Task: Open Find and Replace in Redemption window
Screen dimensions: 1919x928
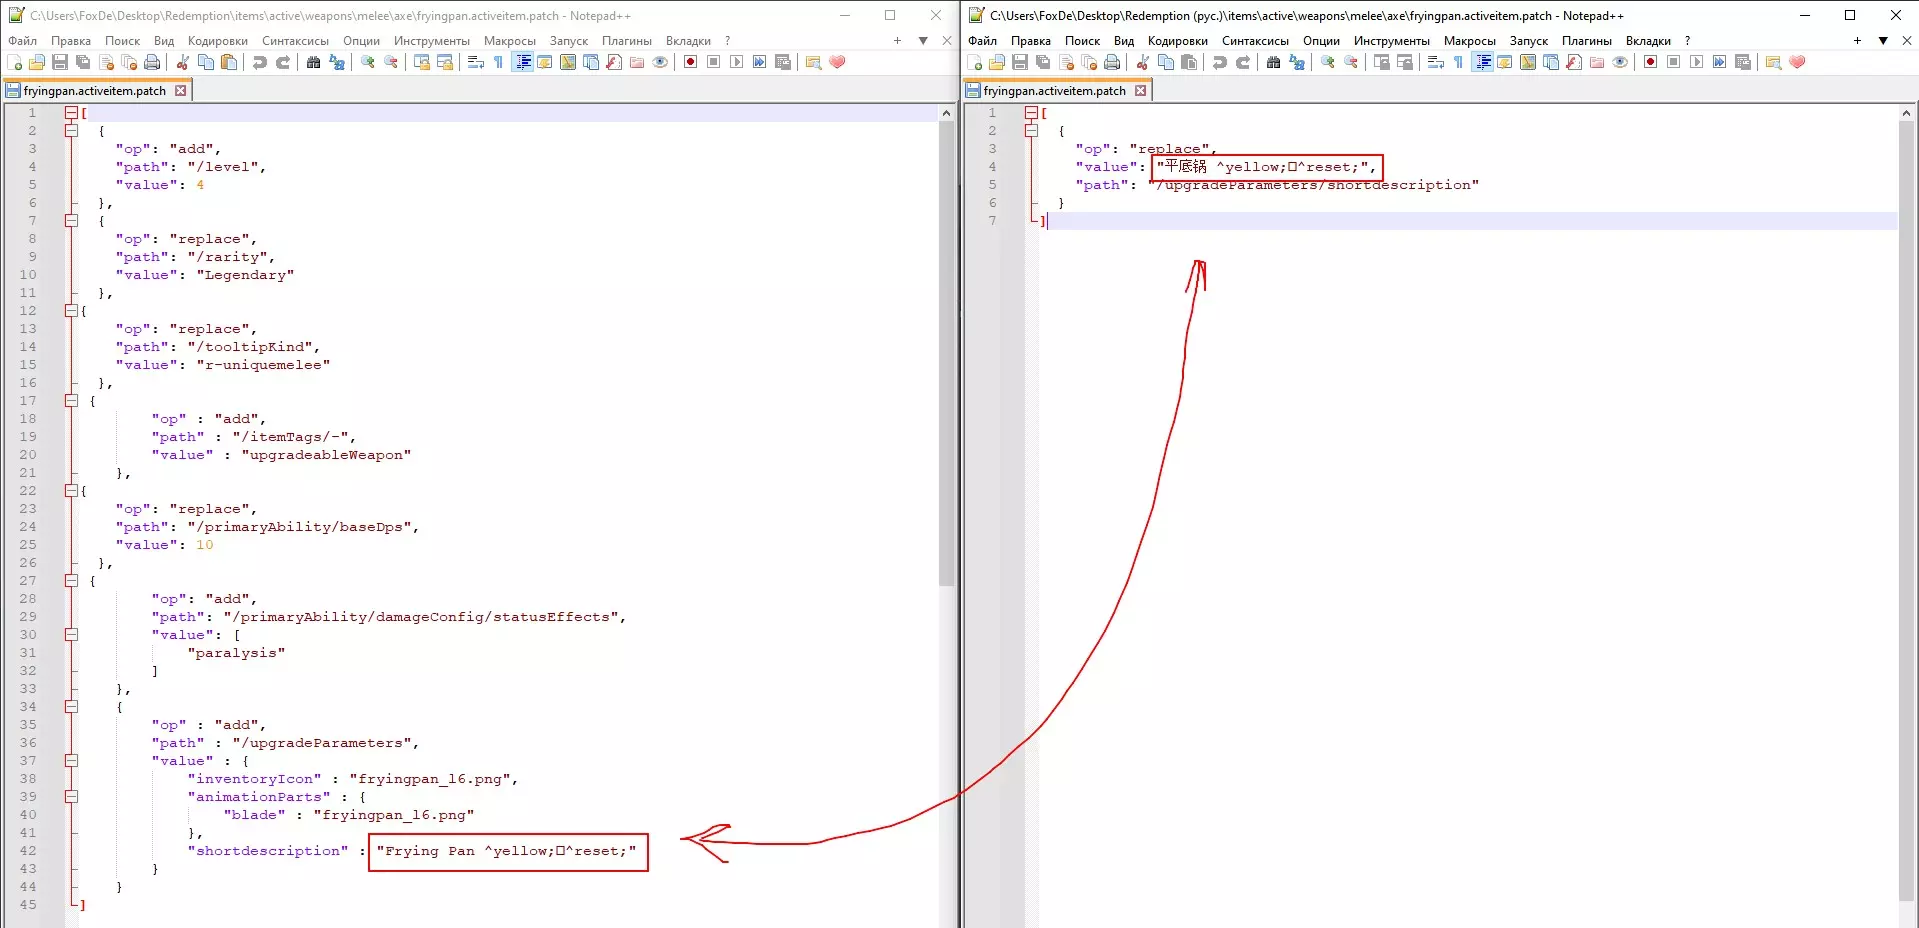Action: (337, 62)
